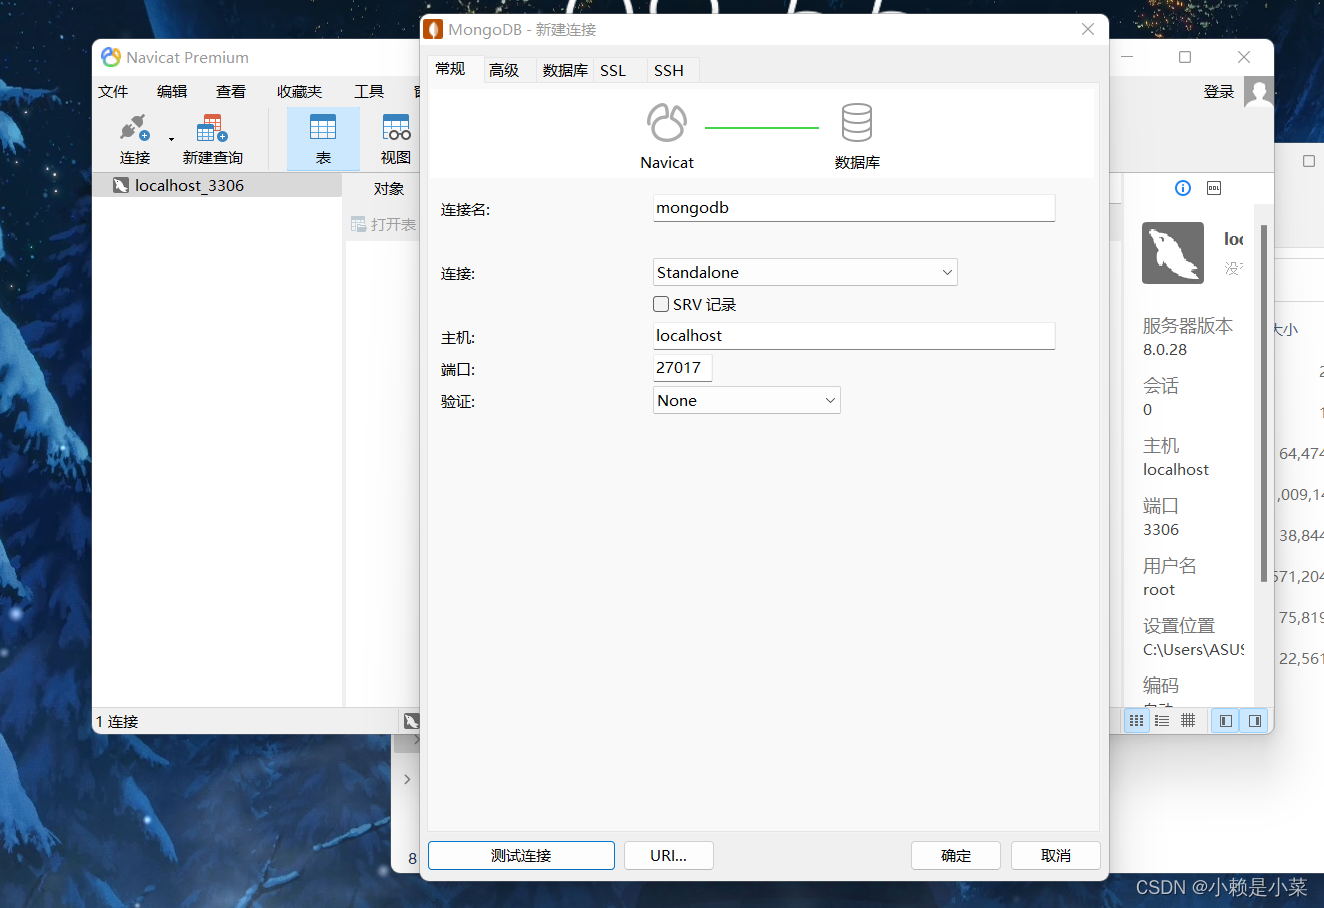The width and height of the screenshot is (1324, 908).
Task: Click the 连接 plug icon in Navicat toolbar
Action: (x=134, y=128)
